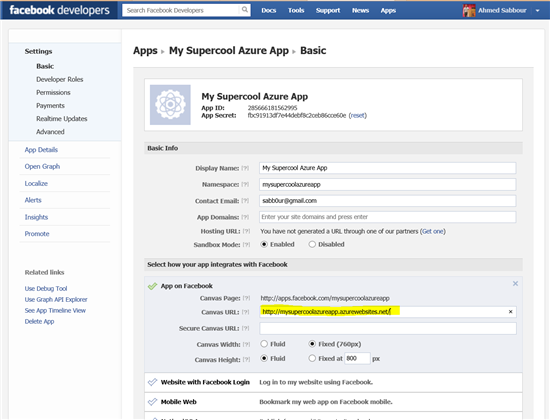Select Canvas Height Fixed at radio button
This screenshot has height=420, width=550.
coord(312,358)
